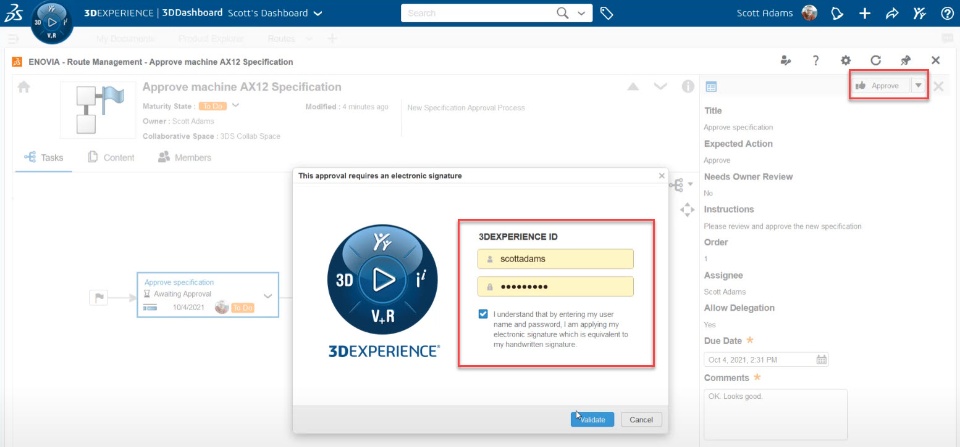Select the My Documents dashboard tab
Viewport: 960px width, 447px height.
[126, 39]
